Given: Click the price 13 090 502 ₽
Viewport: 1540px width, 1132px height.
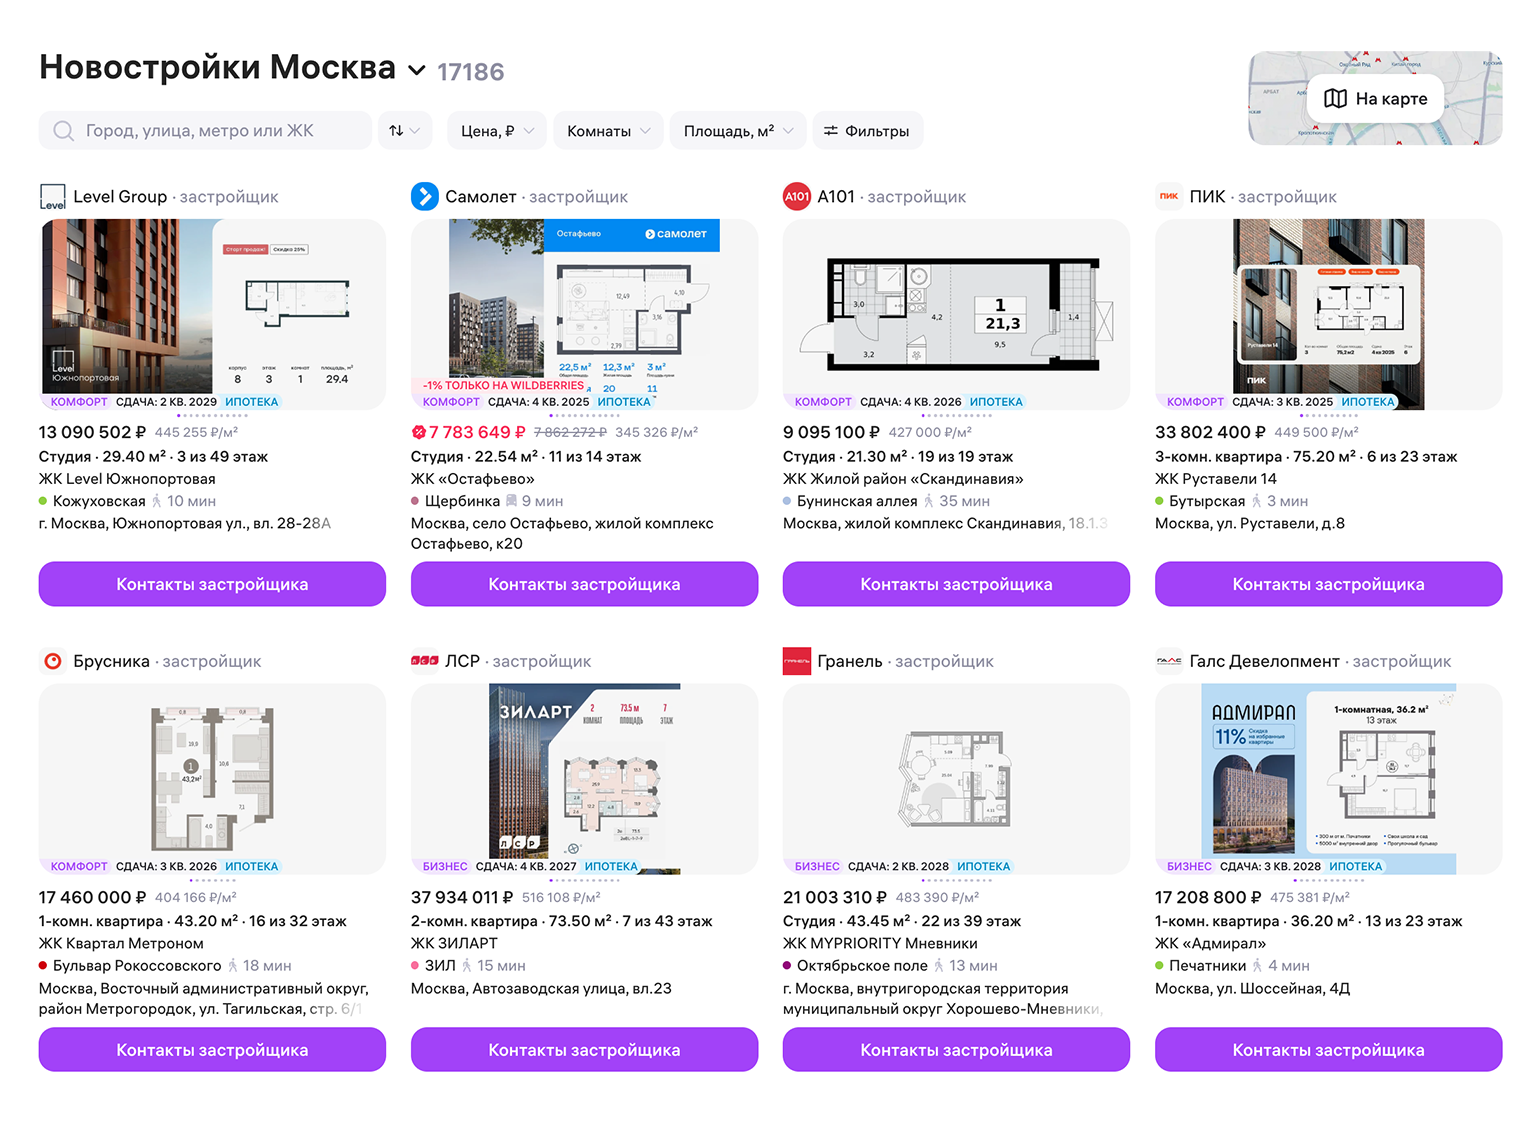Looking at the screenshot, I should click(92, 432).
